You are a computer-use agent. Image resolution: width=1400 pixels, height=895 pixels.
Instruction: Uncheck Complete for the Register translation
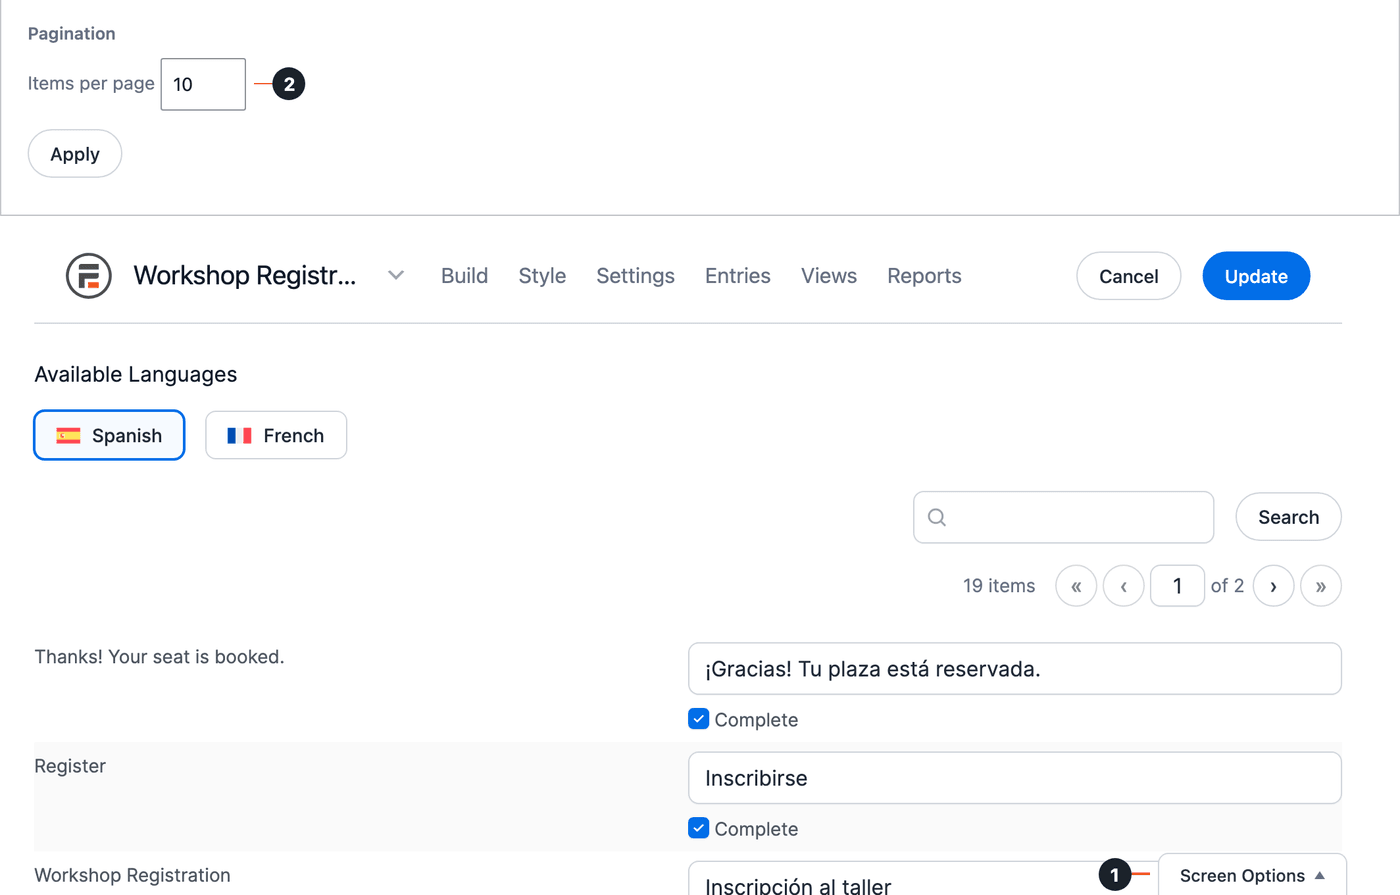pos(699,828)
